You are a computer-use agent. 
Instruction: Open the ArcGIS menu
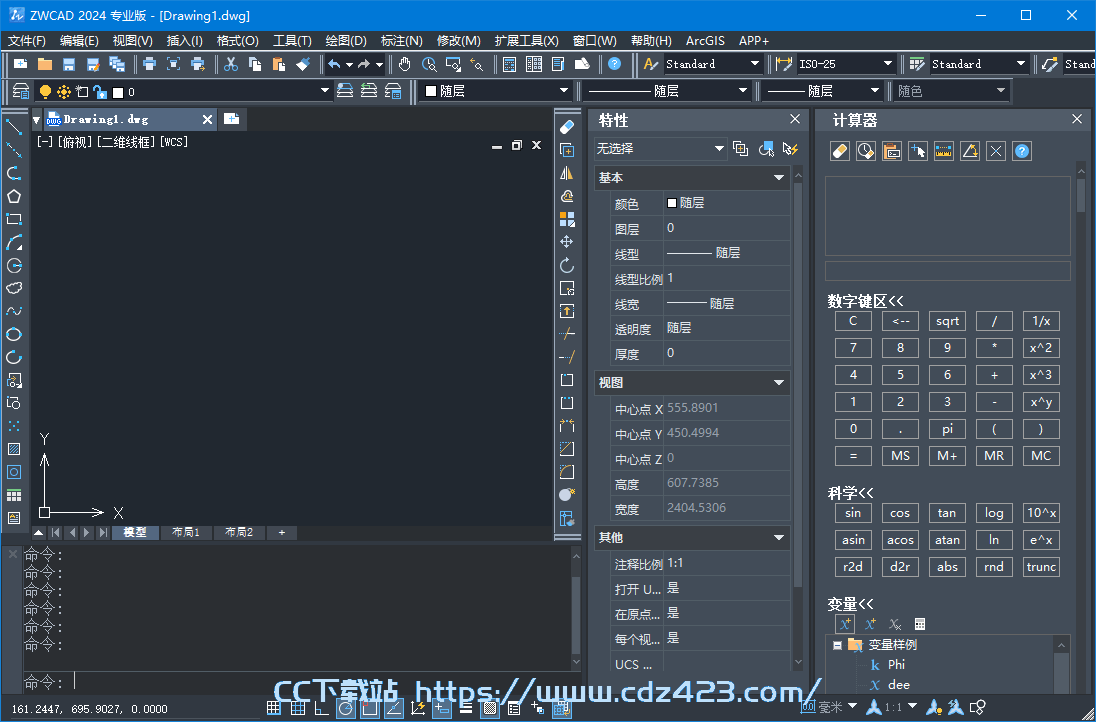(x=705, y=41)
